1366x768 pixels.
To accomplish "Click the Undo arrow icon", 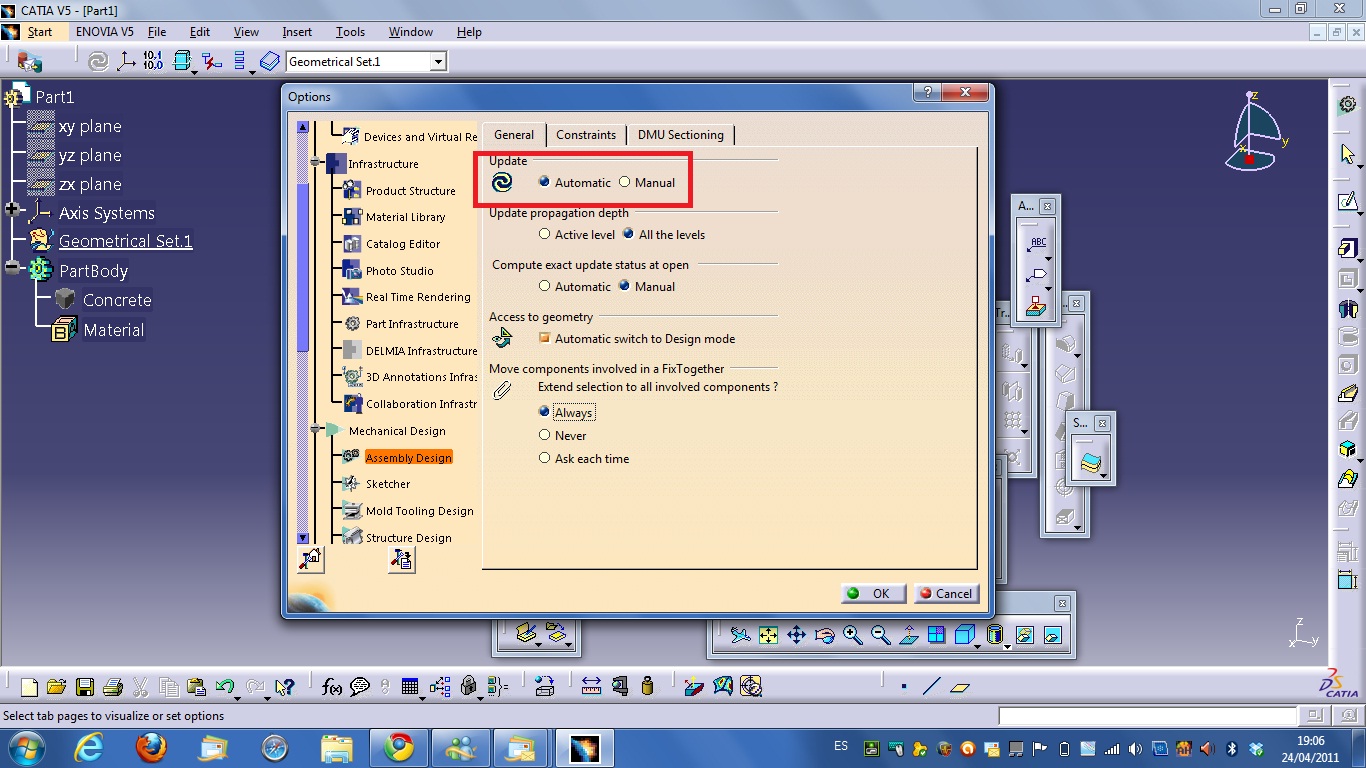I will click(x=224, y=686).
